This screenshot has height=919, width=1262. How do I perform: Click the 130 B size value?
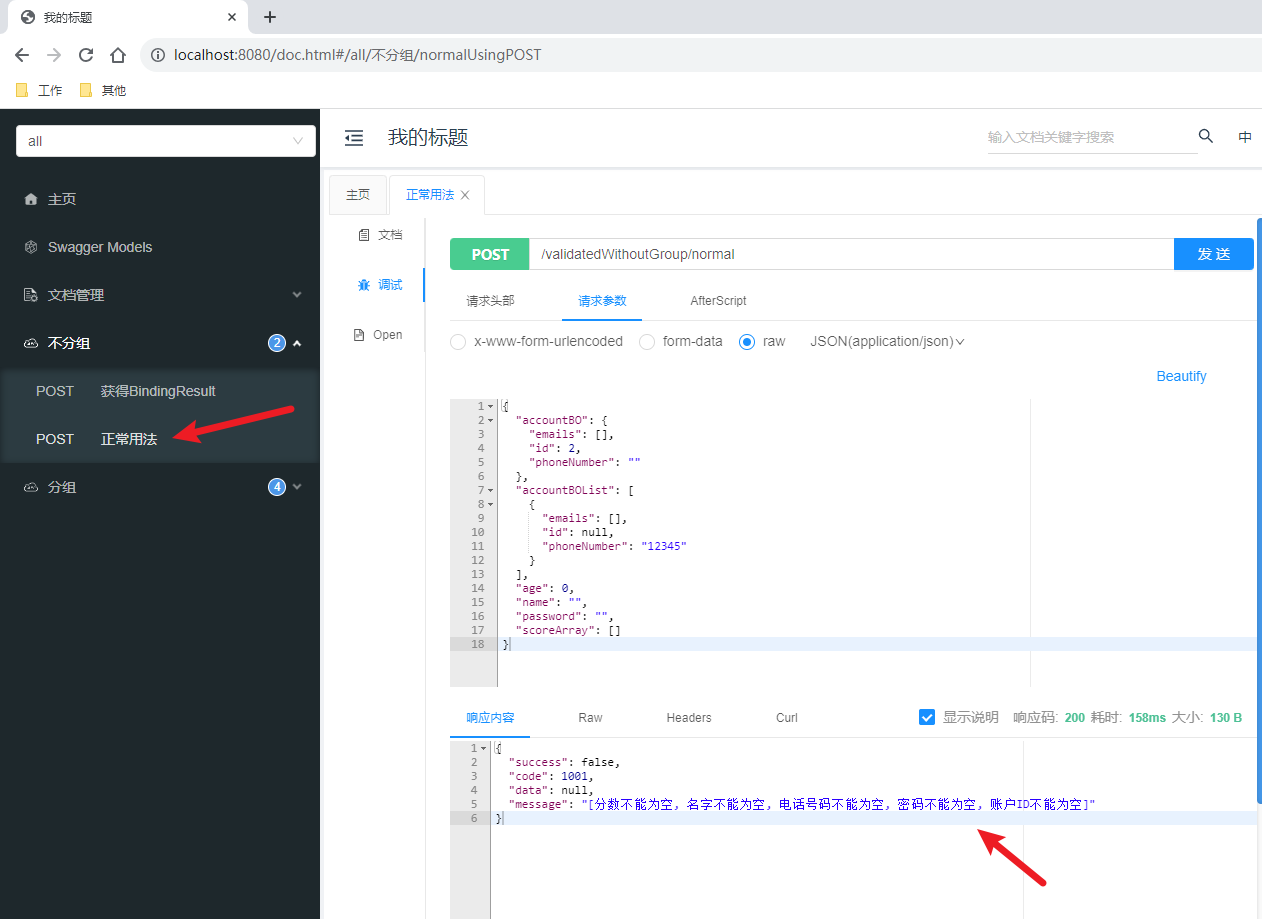(1225, 717)
